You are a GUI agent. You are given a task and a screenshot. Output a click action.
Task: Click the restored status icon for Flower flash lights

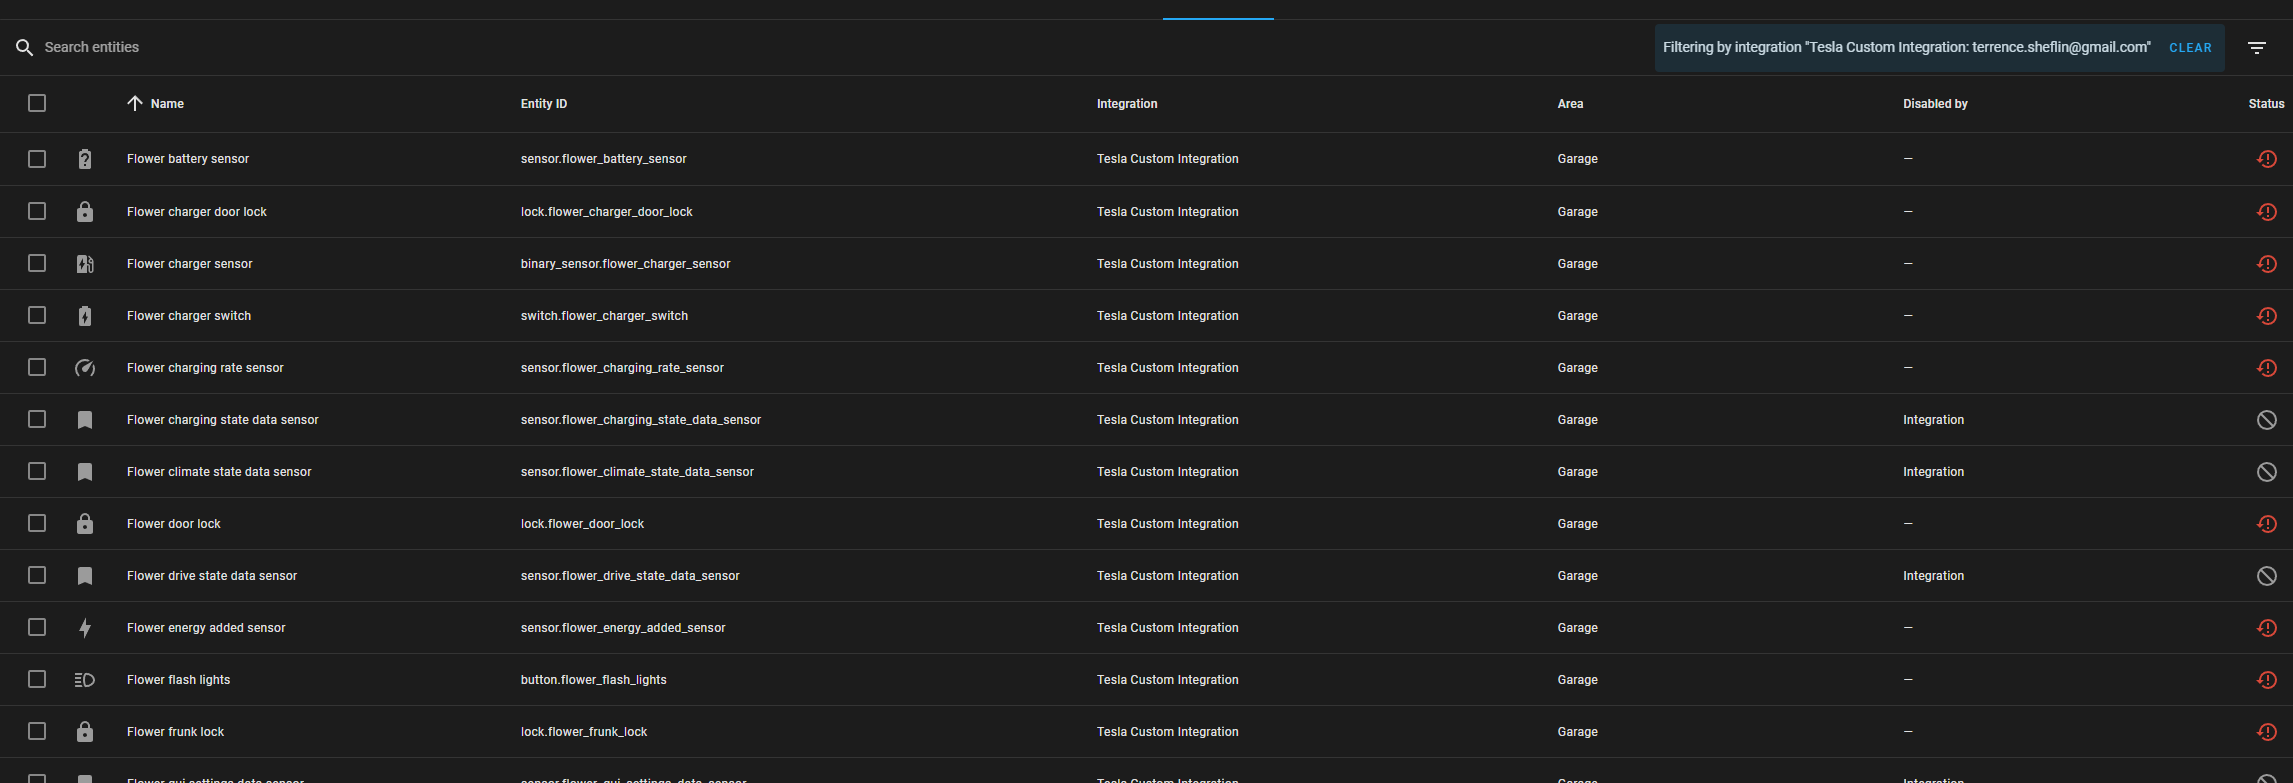pos(2267,680)
